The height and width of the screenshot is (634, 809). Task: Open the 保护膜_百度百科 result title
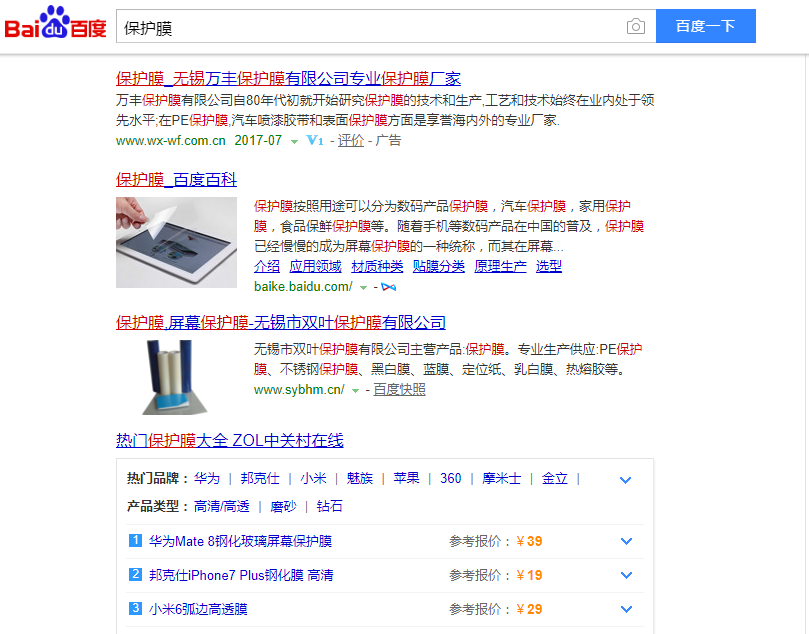177,180
